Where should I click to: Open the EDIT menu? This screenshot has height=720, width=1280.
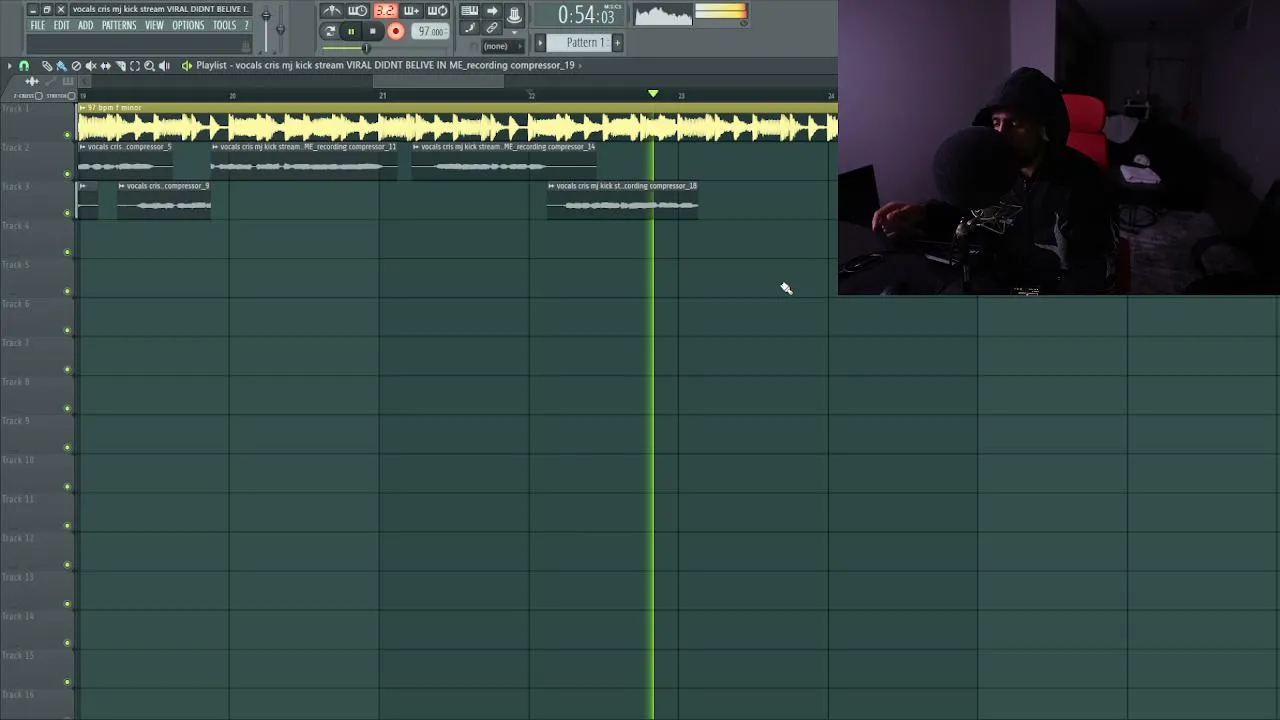[61, 25]
